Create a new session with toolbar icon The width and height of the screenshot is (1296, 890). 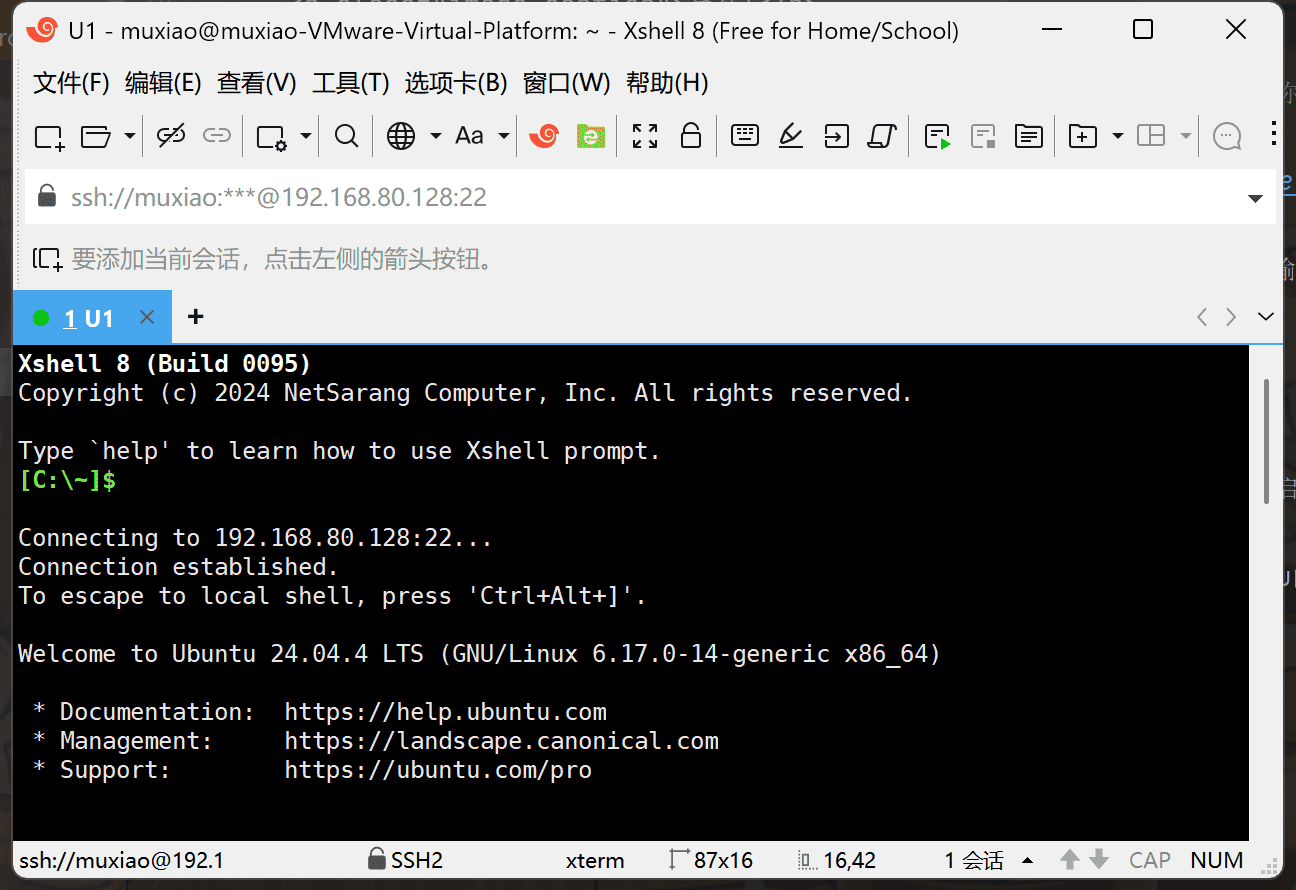(x=49, y=136)
